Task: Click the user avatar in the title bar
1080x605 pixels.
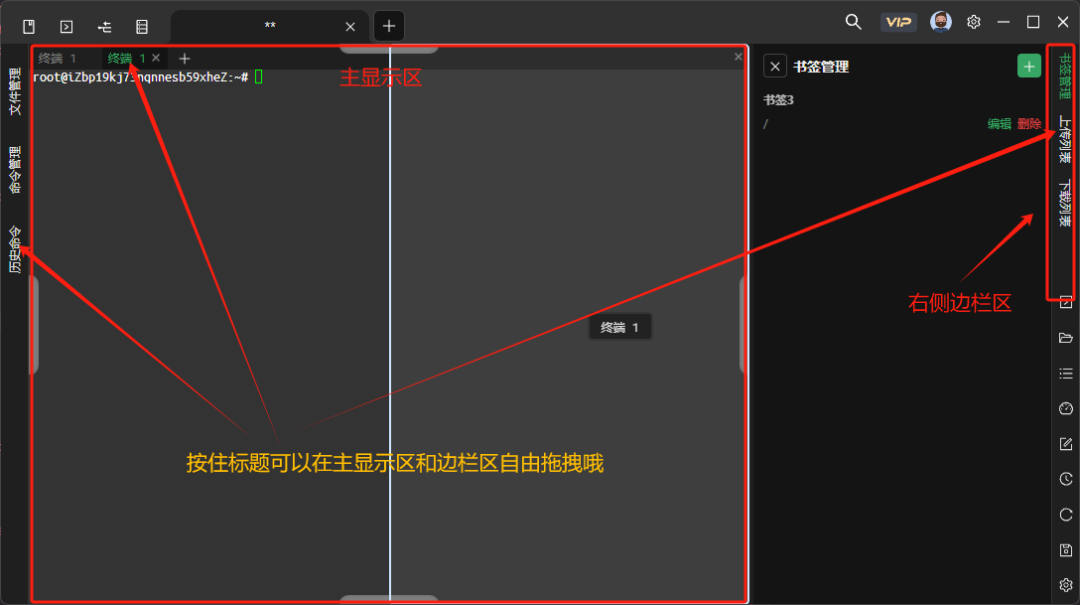Action: (941, 20)
